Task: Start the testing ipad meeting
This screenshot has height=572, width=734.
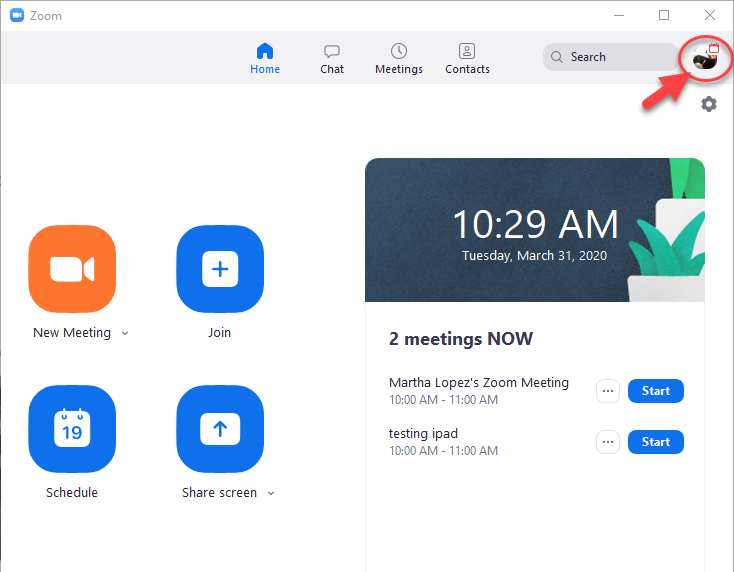Action: pos(655,442)
